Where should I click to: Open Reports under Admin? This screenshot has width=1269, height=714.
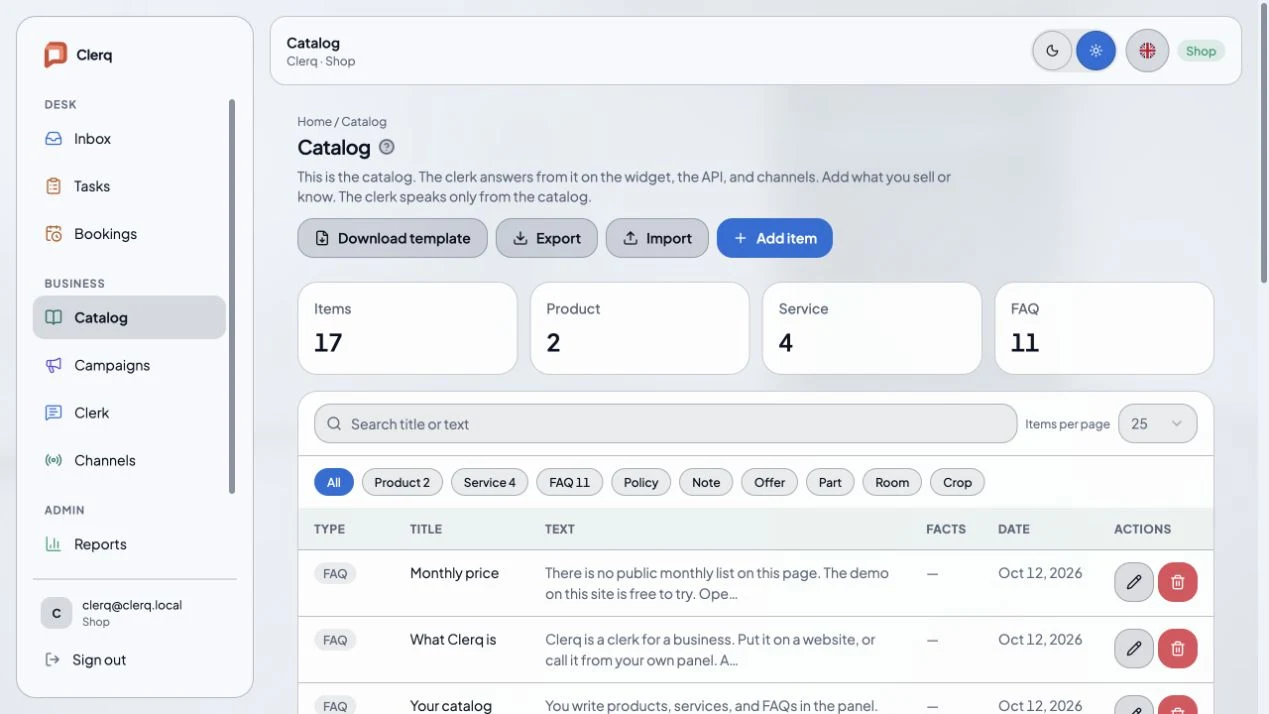coord(129,544)
